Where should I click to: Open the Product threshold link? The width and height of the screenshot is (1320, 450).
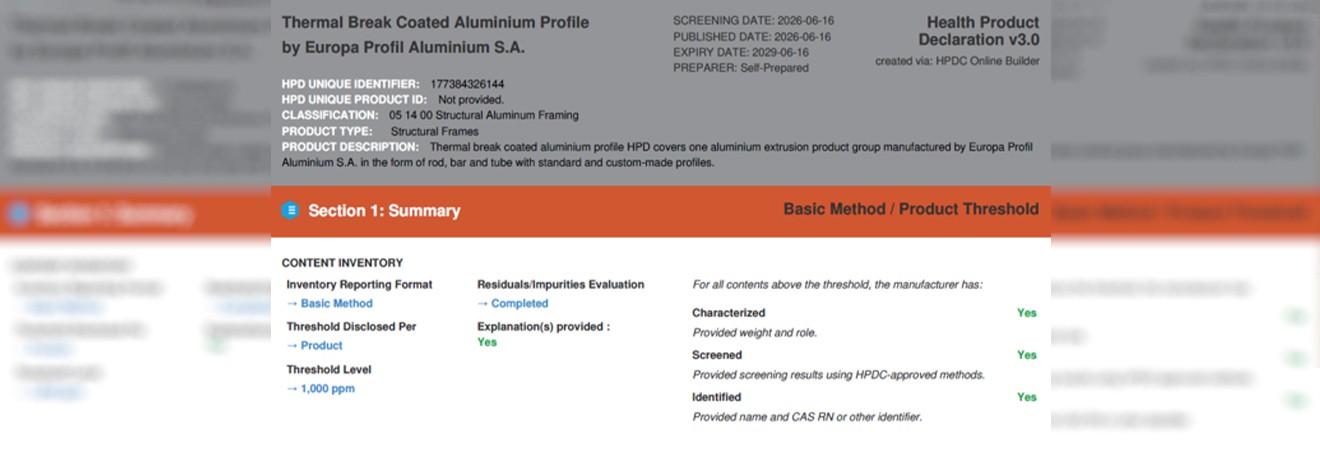pyautogui.click(x=314, y=345)
